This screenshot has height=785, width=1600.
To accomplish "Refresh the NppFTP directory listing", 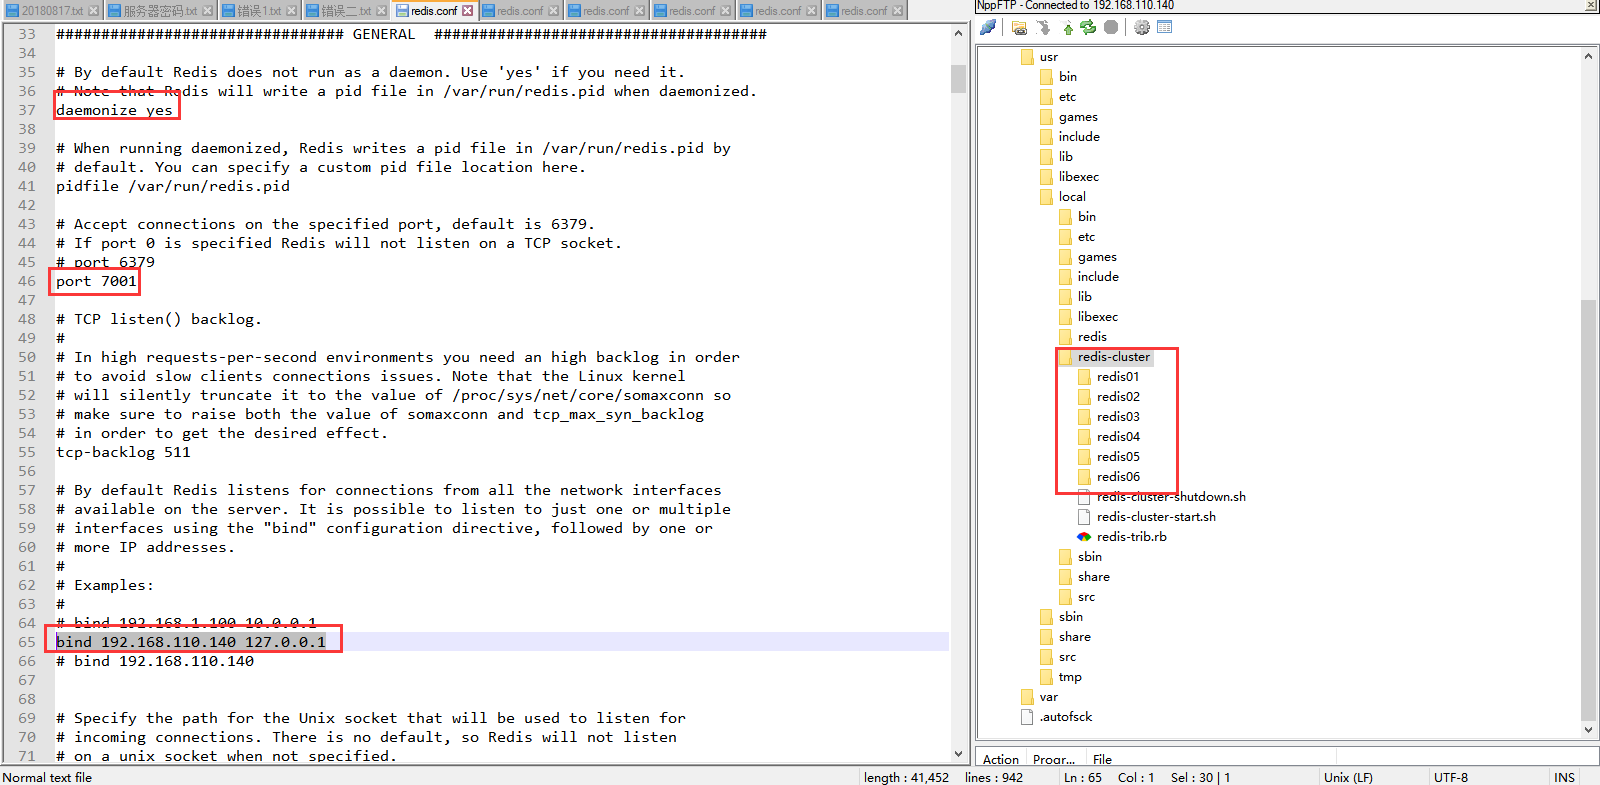I will tap(1088, 27).
